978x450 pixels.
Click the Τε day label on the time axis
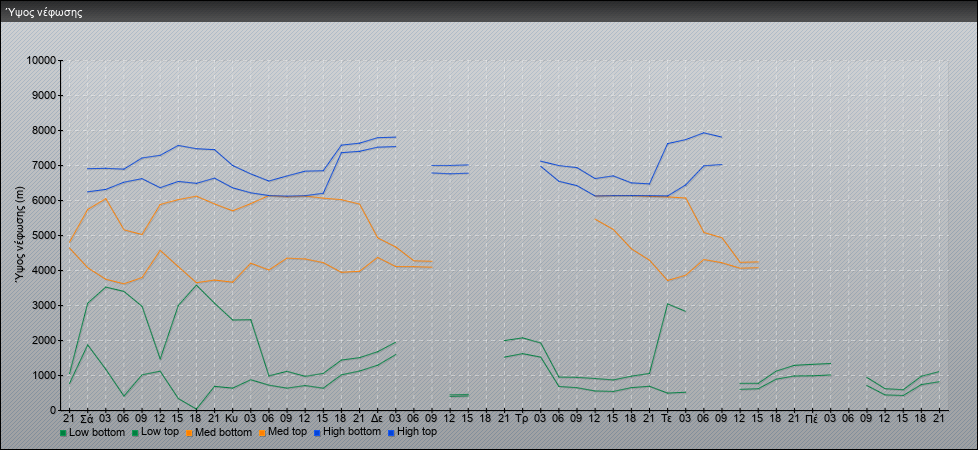point(667,418)
